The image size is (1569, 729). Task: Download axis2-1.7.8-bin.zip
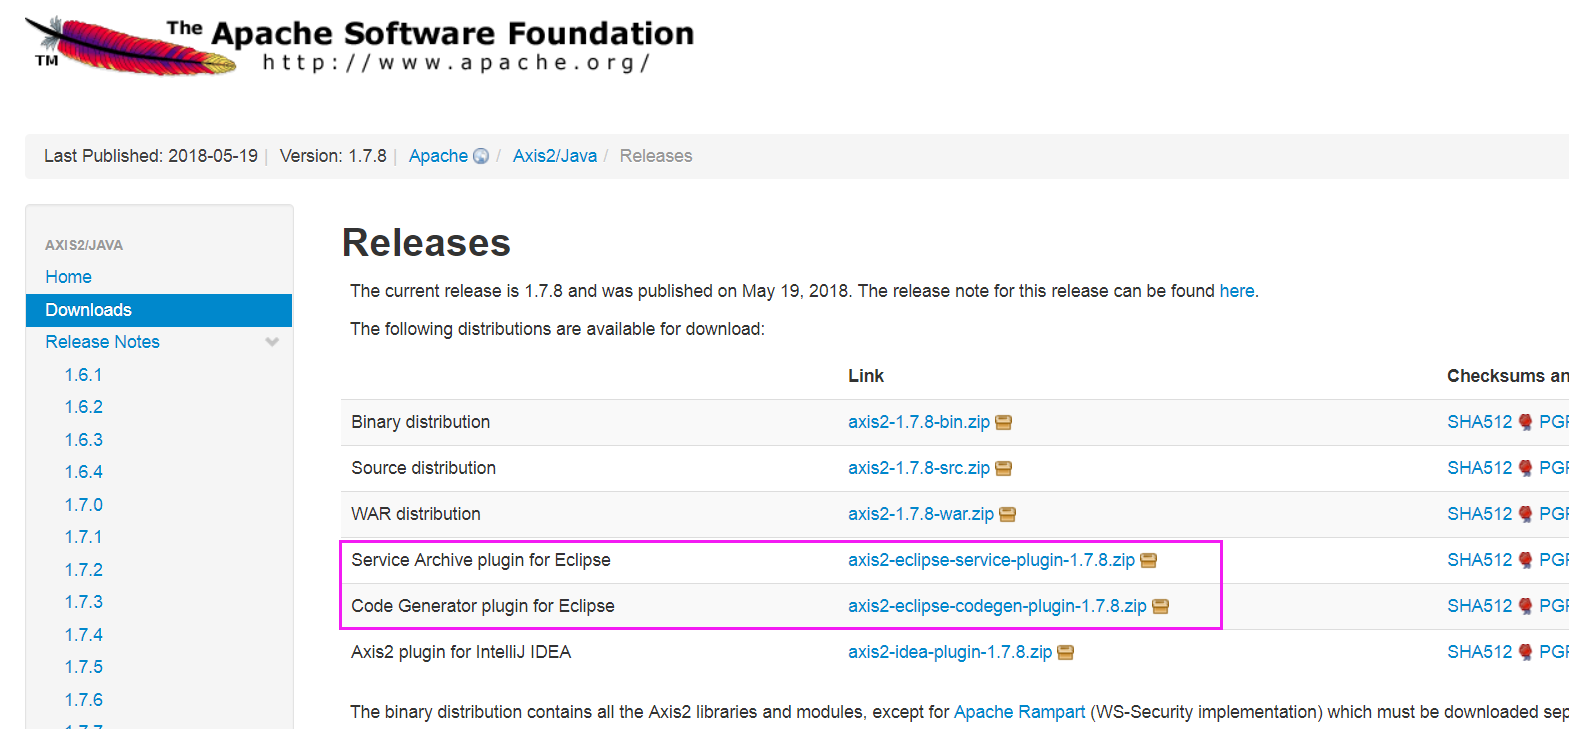coord(919,422)
